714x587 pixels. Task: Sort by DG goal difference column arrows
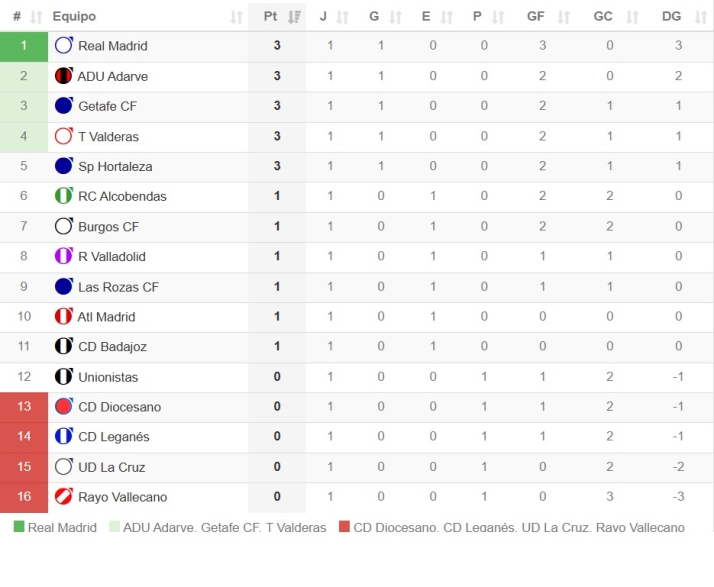click(700, 17)
